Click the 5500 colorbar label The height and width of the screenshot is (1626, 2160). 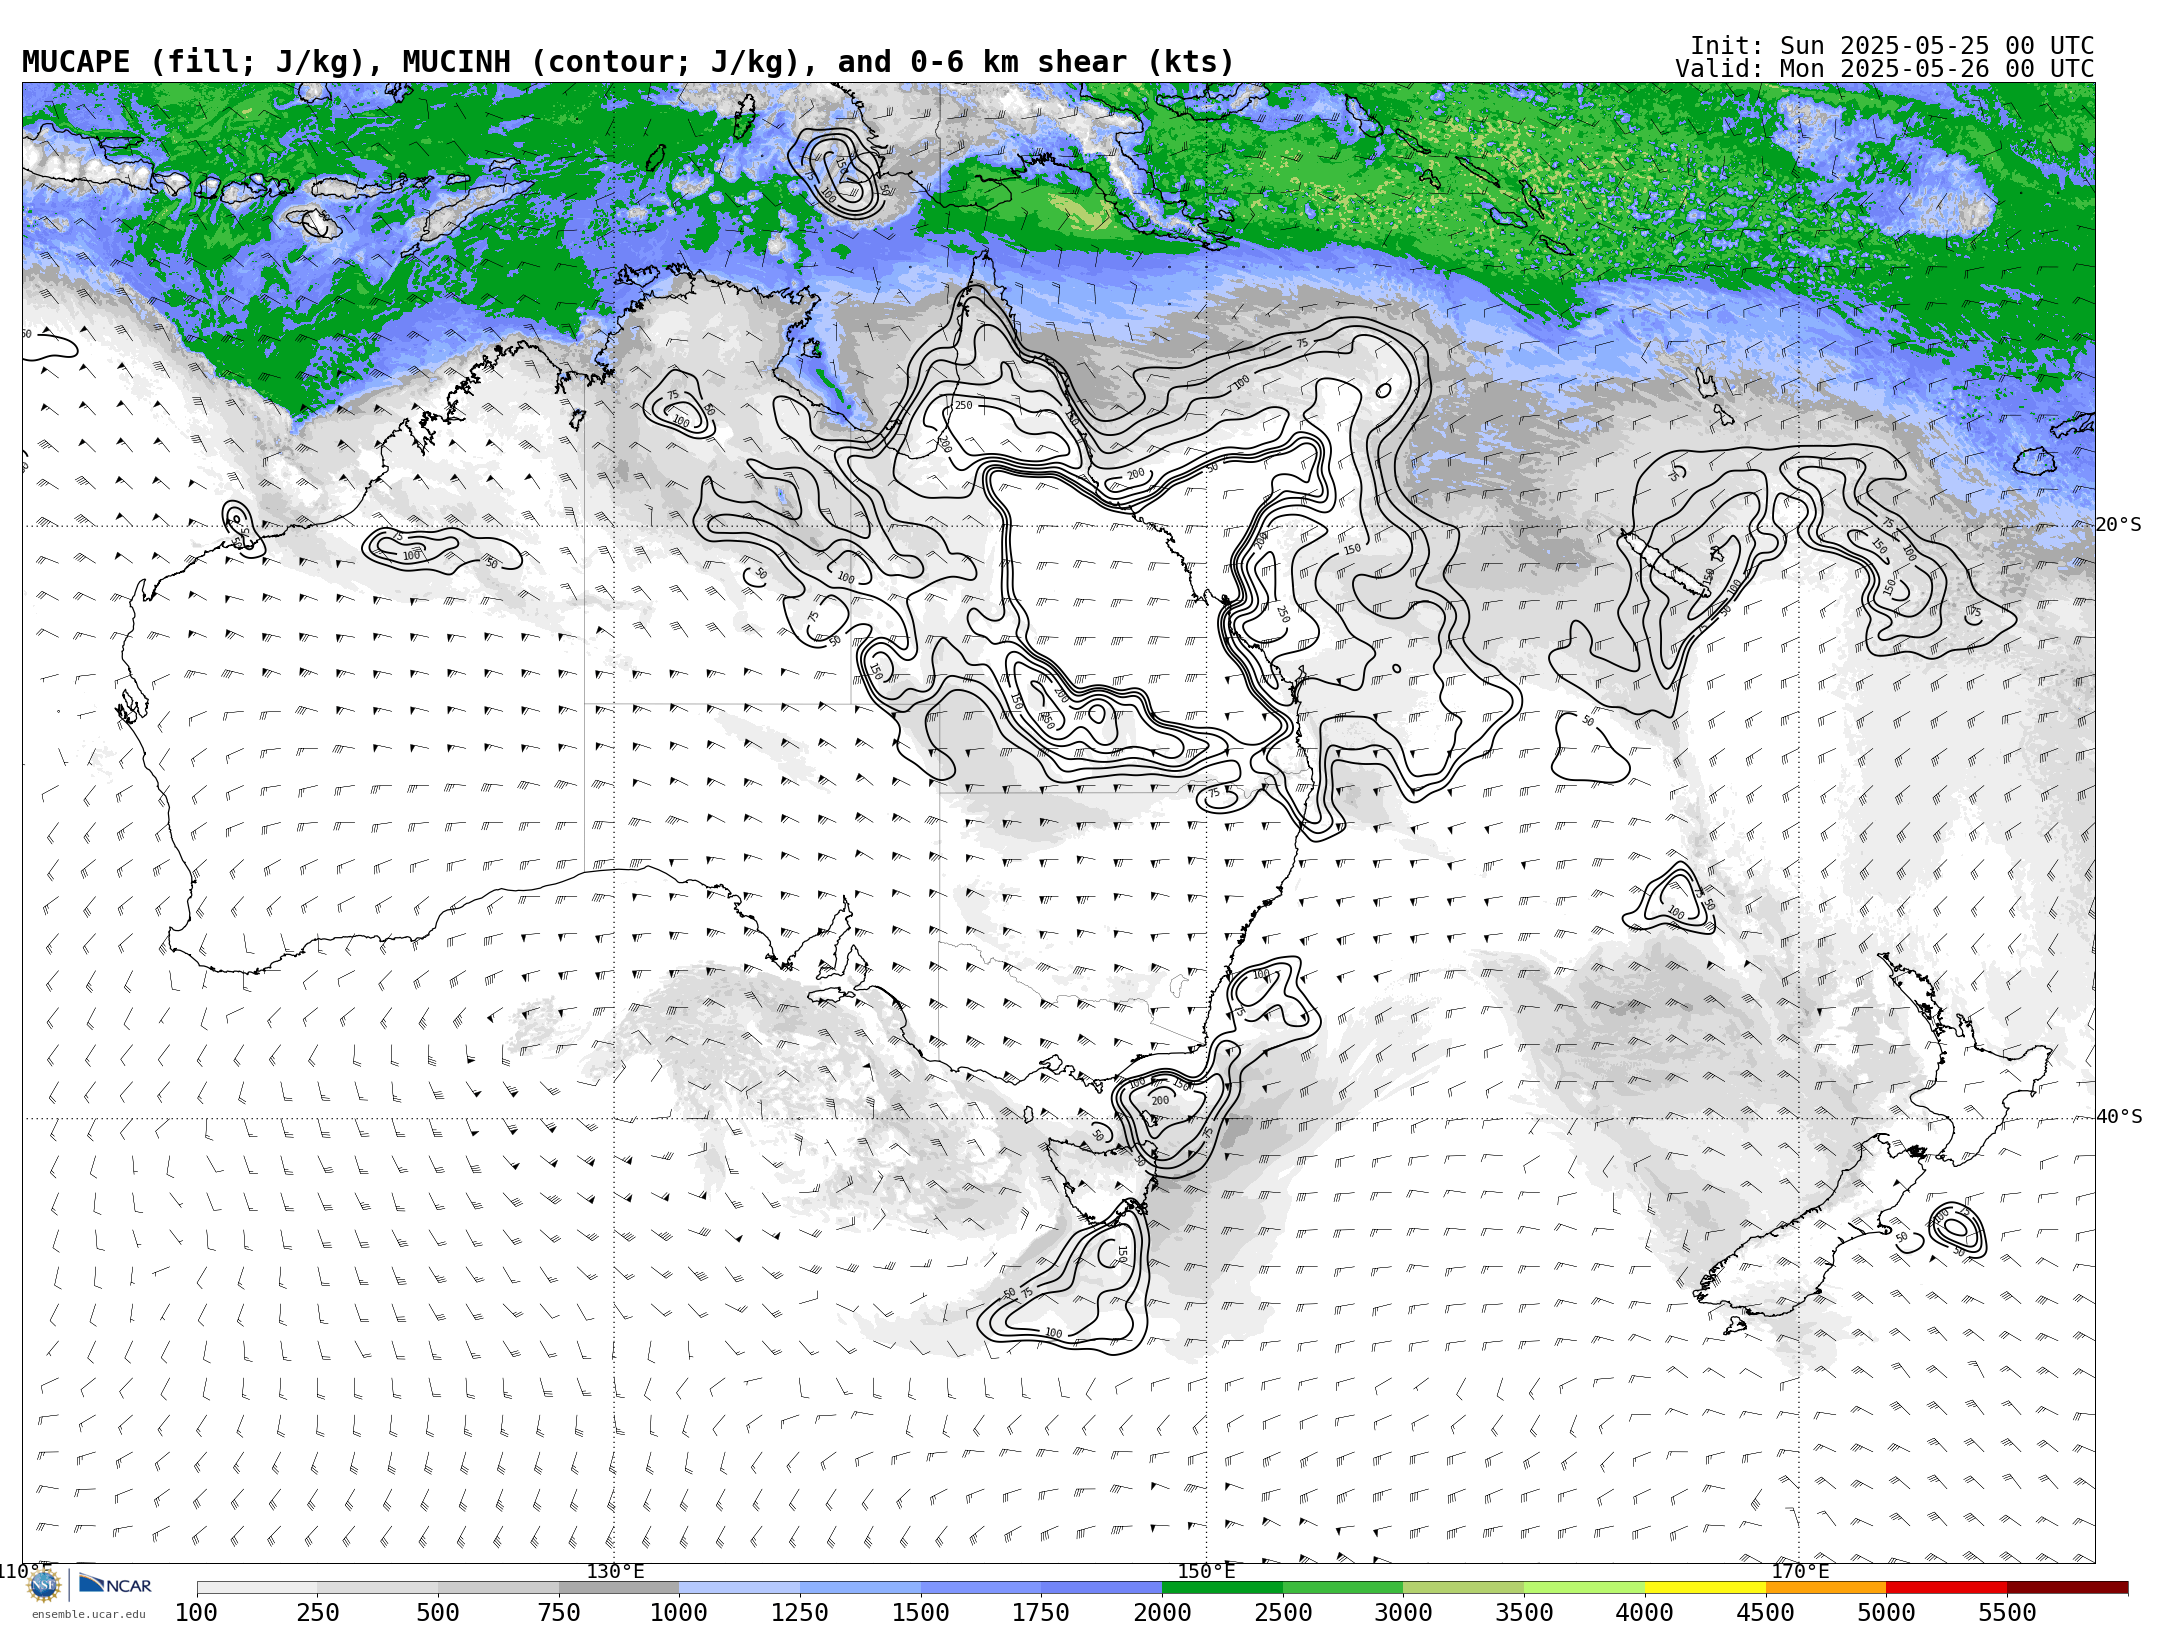coord(2007,1612)
